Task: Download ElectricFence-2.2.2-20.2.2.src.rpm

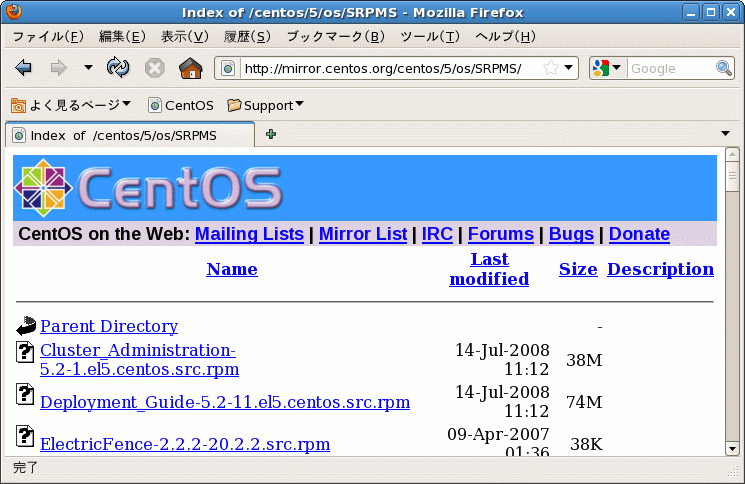Action: pos(185,444)
